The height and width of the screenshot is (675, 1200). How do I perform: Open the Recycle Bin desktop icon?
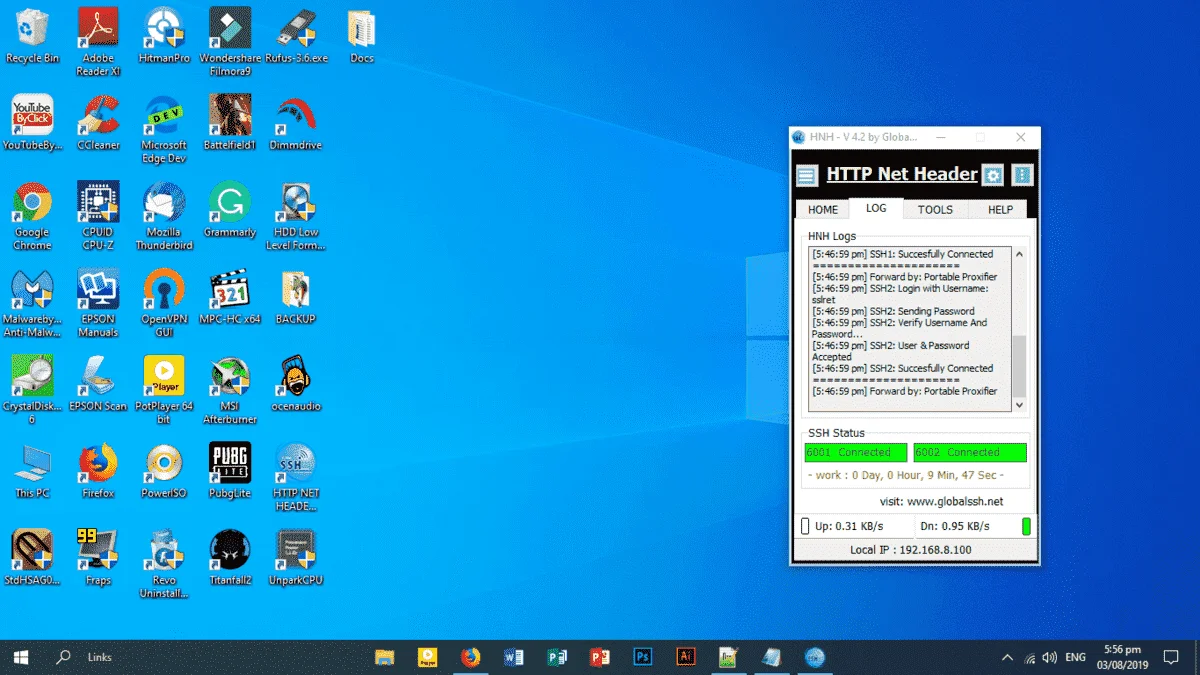click(x=32, y=36)
